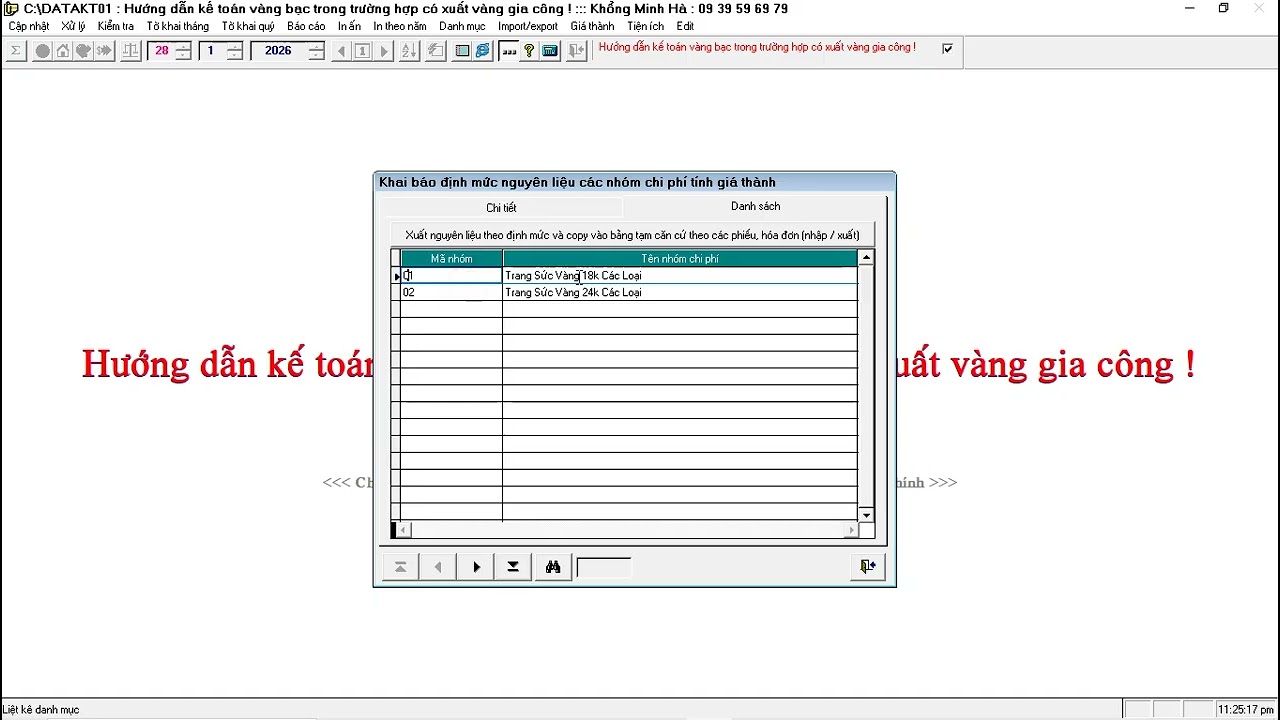Screen dimensions: 1280x720
Task: Click the search input box beside binoculars
Action: (x=604, y=568)
